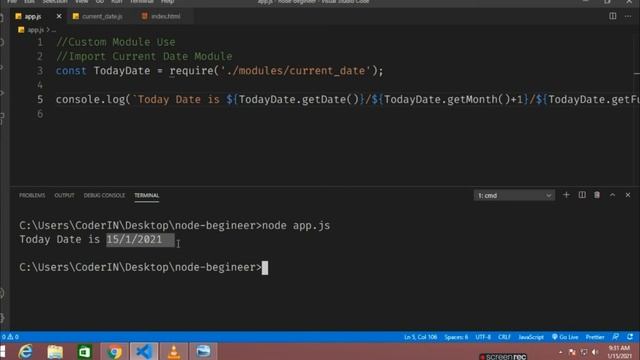Open the photo viewer taskbar app
Screen dimensions: 640x360
pos(203,351)
